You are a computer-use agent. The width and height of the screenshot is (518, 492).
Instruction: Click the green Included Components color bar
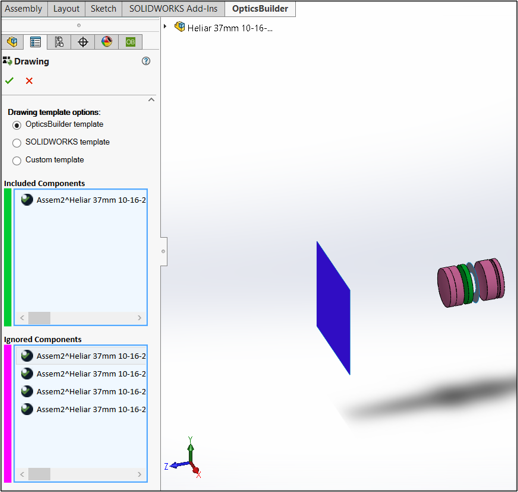tap(7, 257)
